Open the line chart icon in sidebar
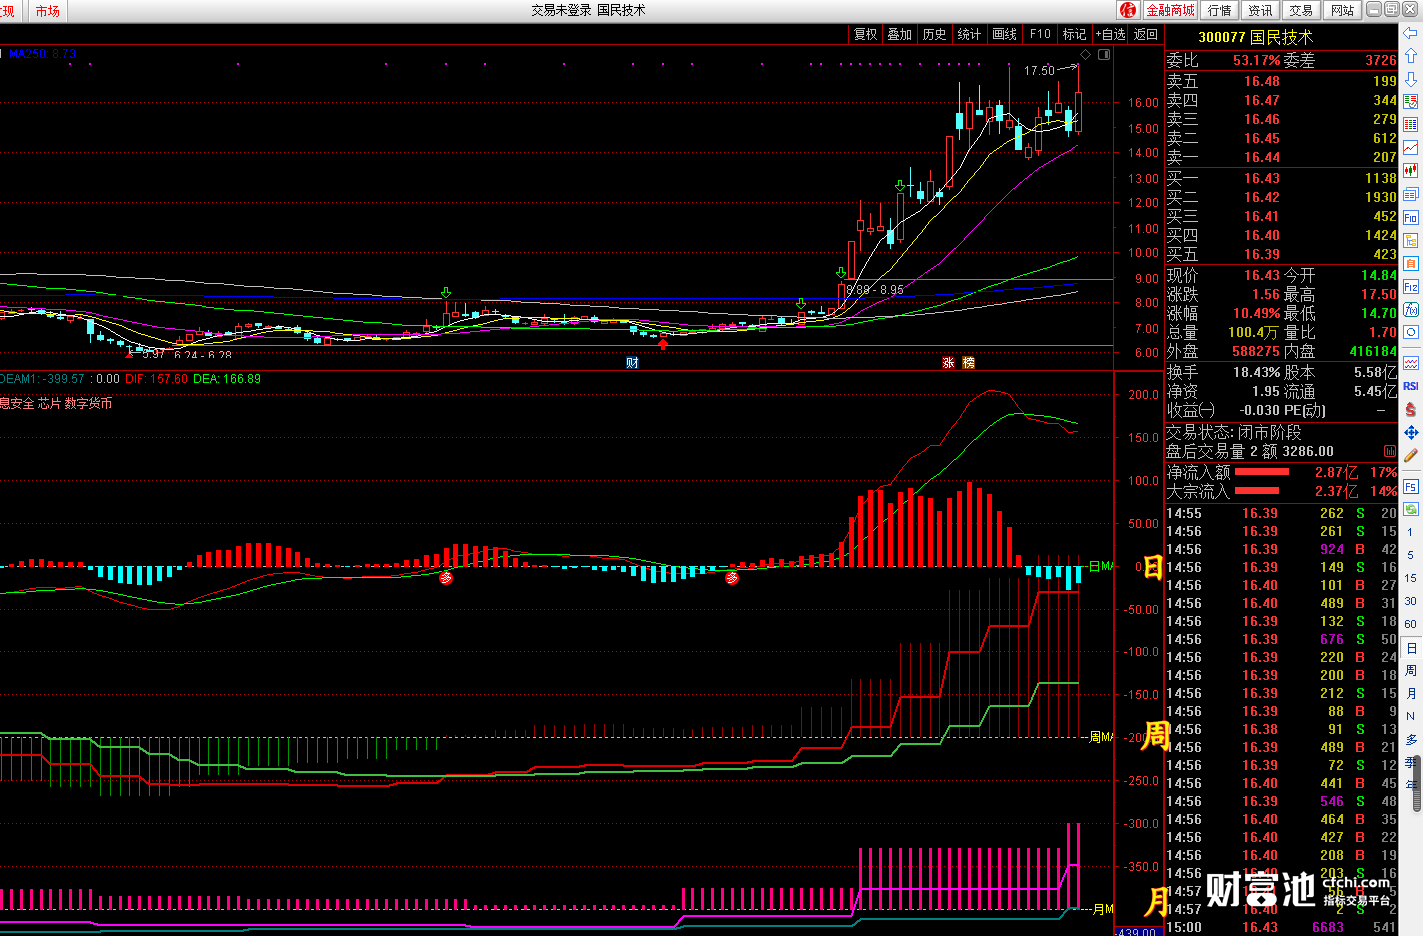 tap(1411, 147)
